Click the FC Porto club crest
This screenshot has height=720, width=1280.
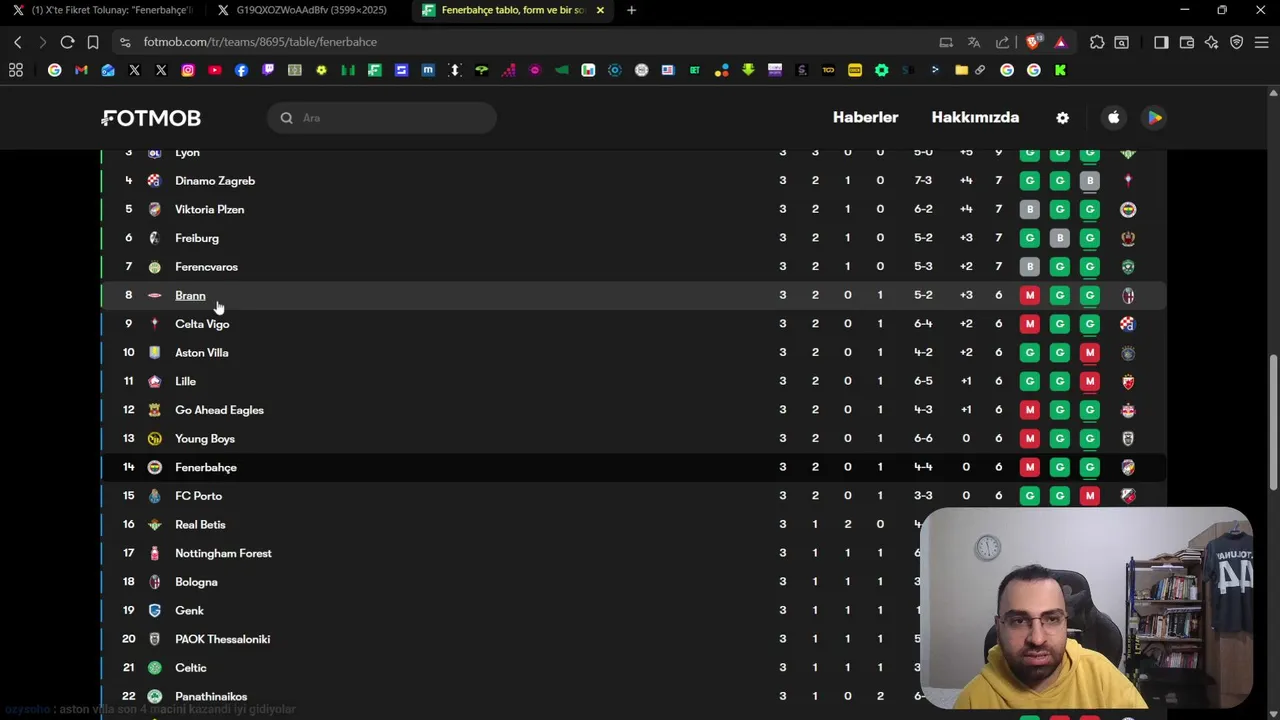pyautogui.click(x=154, y=496)
